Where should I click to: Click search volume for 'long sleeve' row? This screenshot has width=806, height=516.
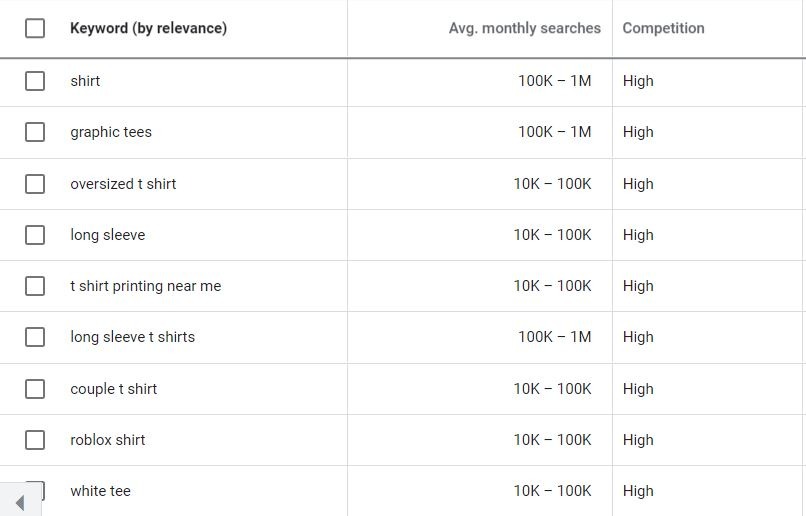point(552,235)
